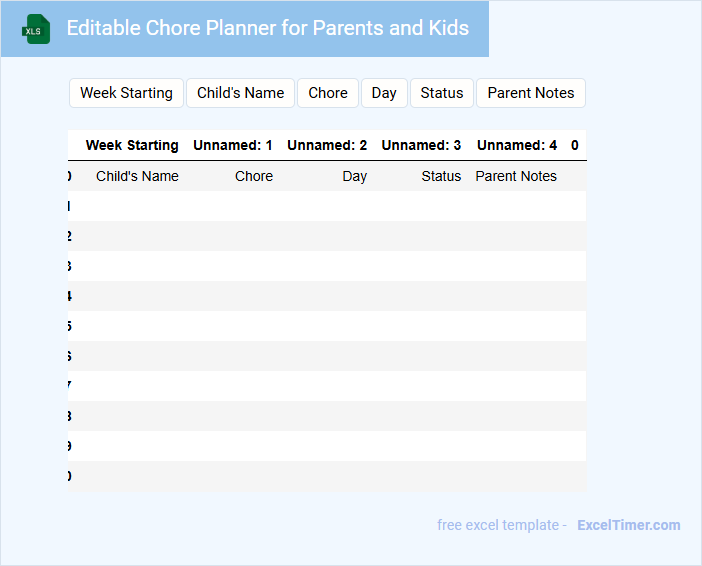Select the Child's Name tag button
702x566 pixels.
(x=240, y=93)
